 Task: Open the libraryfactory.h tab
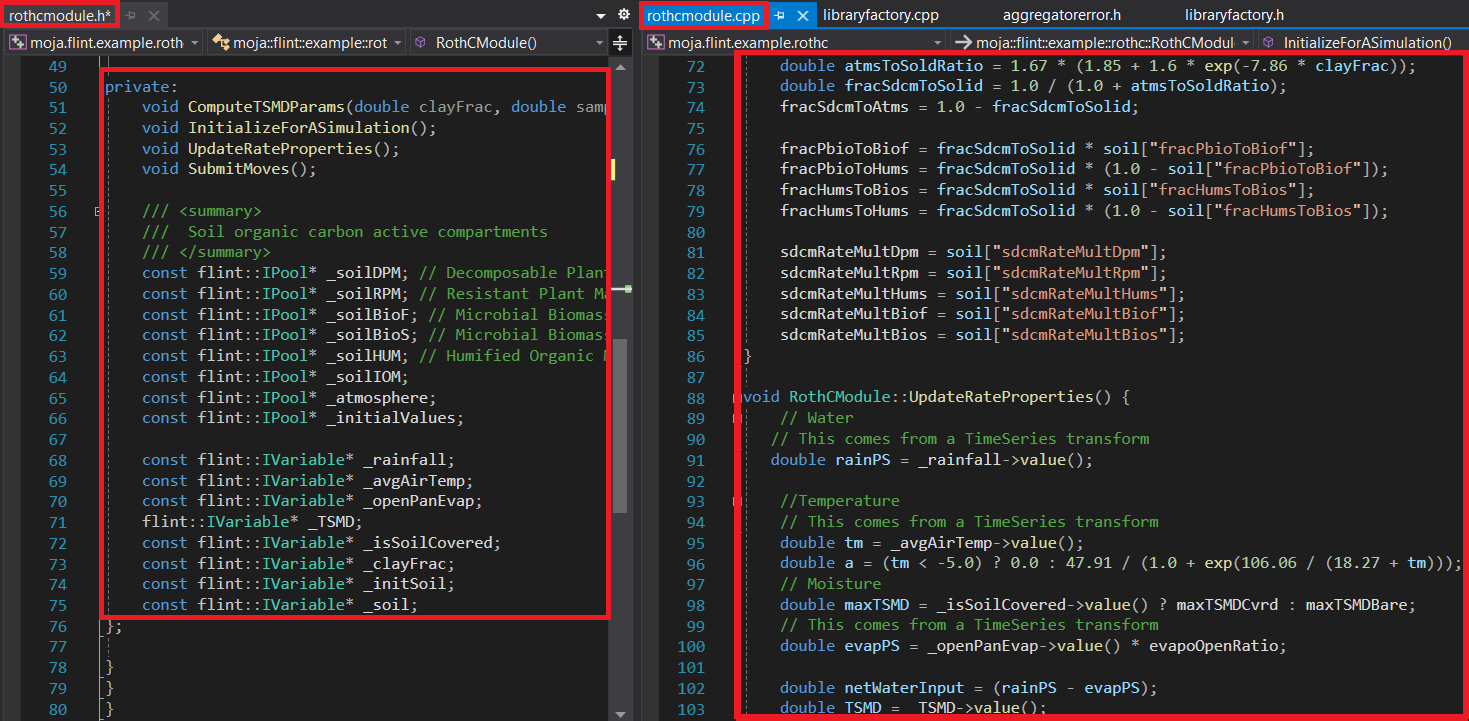(1234, 15)
